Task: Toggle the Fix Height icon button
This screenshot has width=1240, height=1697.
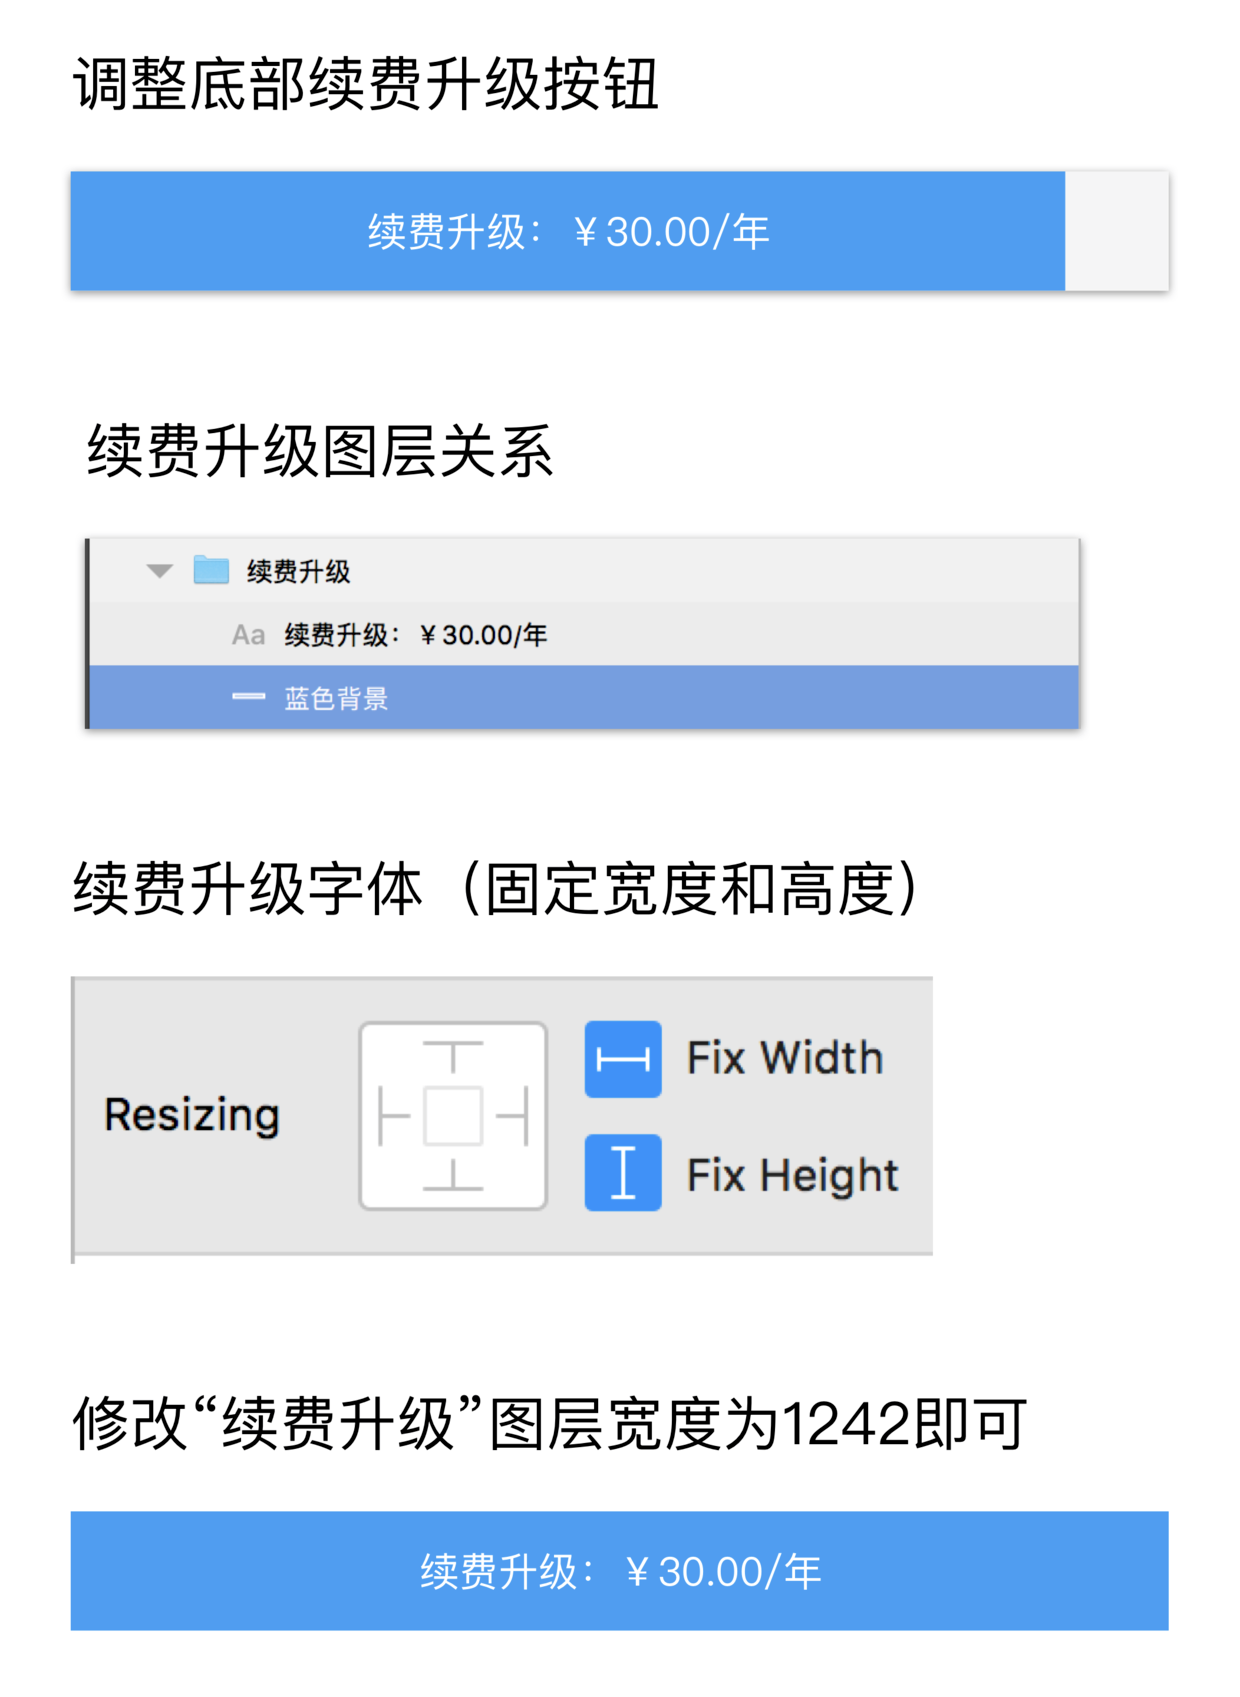Action: [x=622, y=1172]
